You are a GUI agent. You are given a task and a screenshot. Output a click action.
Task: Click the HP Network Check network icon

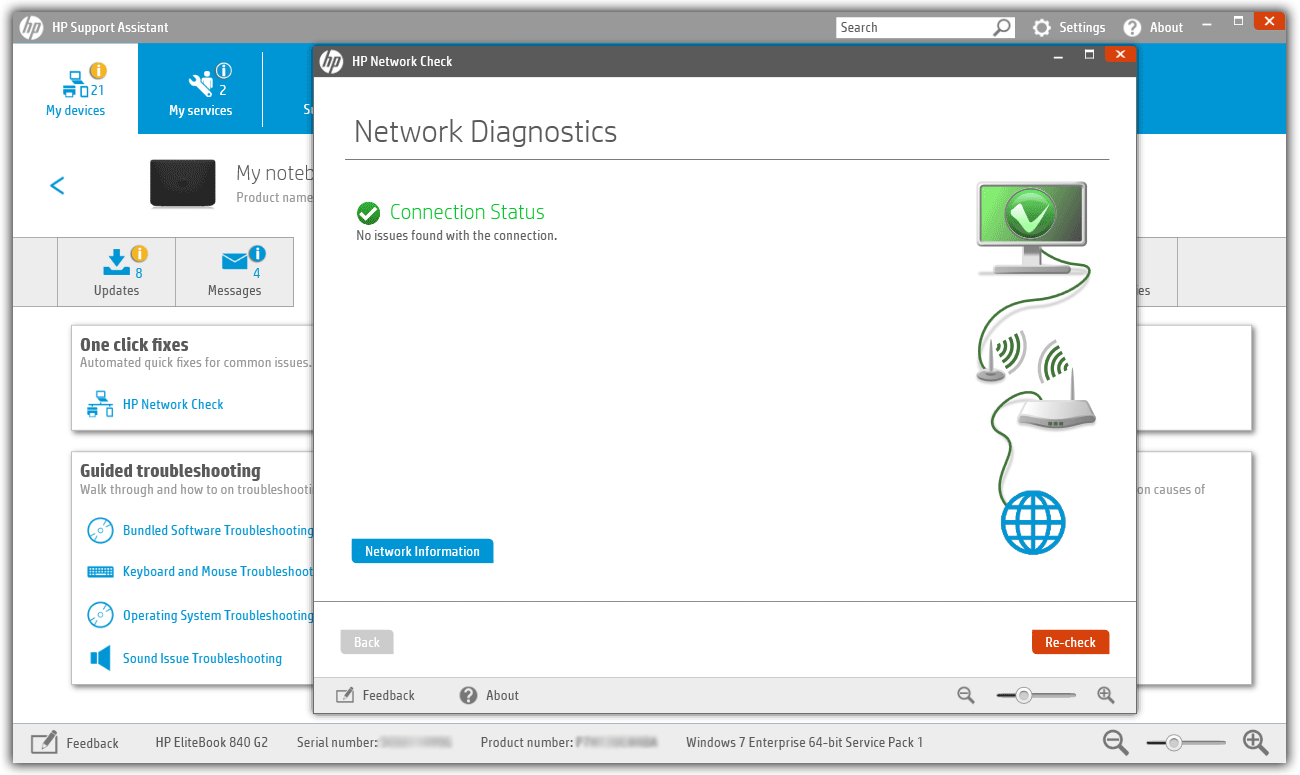click(99, 404)
